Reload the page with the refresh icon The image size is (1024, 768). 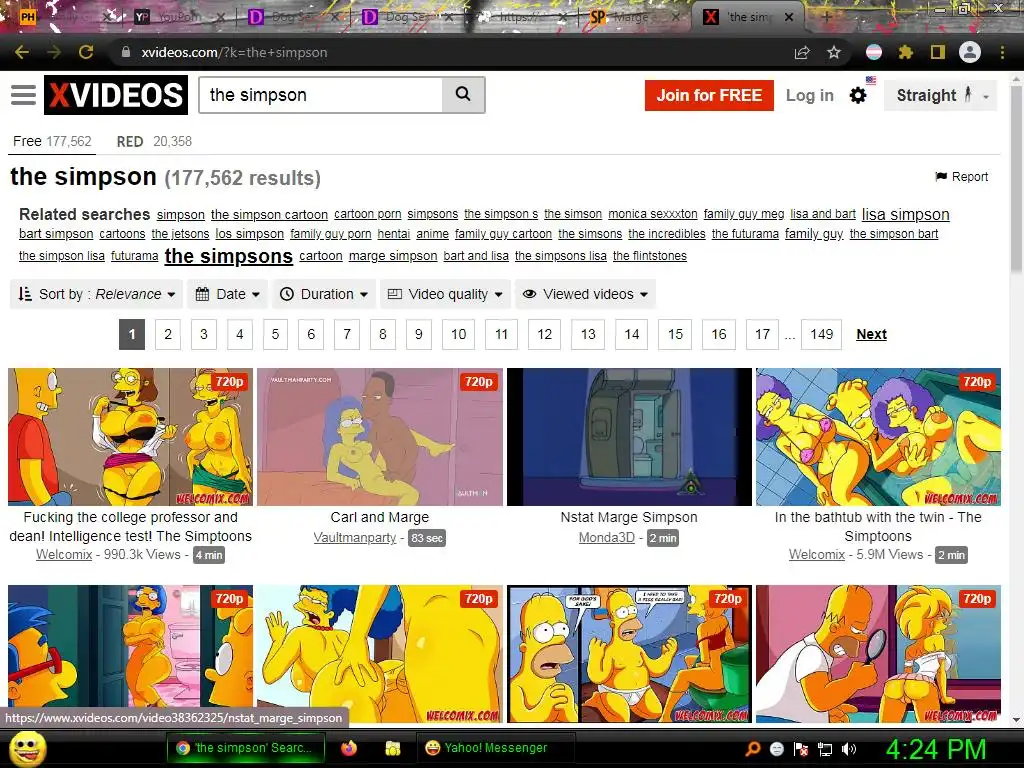[x=86, y=52]
